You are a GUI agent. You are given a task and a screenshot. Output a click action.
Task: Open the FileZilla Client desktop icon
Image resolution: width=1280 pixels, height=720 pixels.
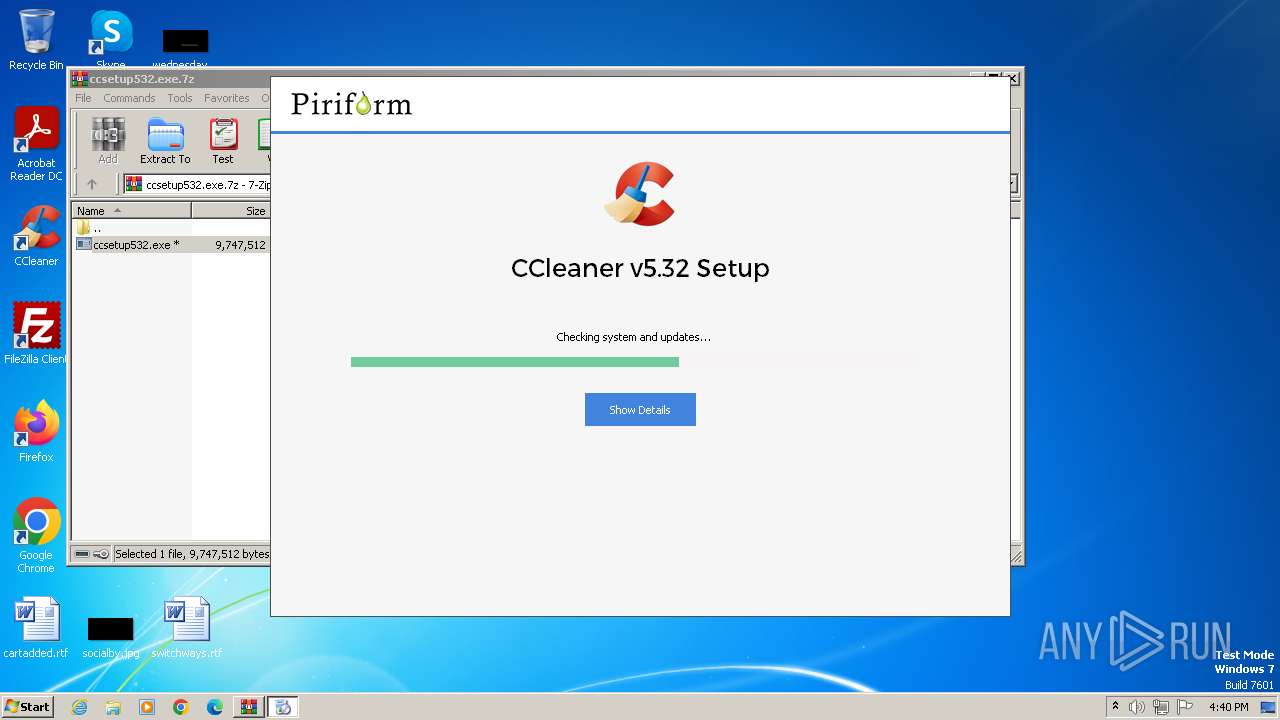pos(36,333)
